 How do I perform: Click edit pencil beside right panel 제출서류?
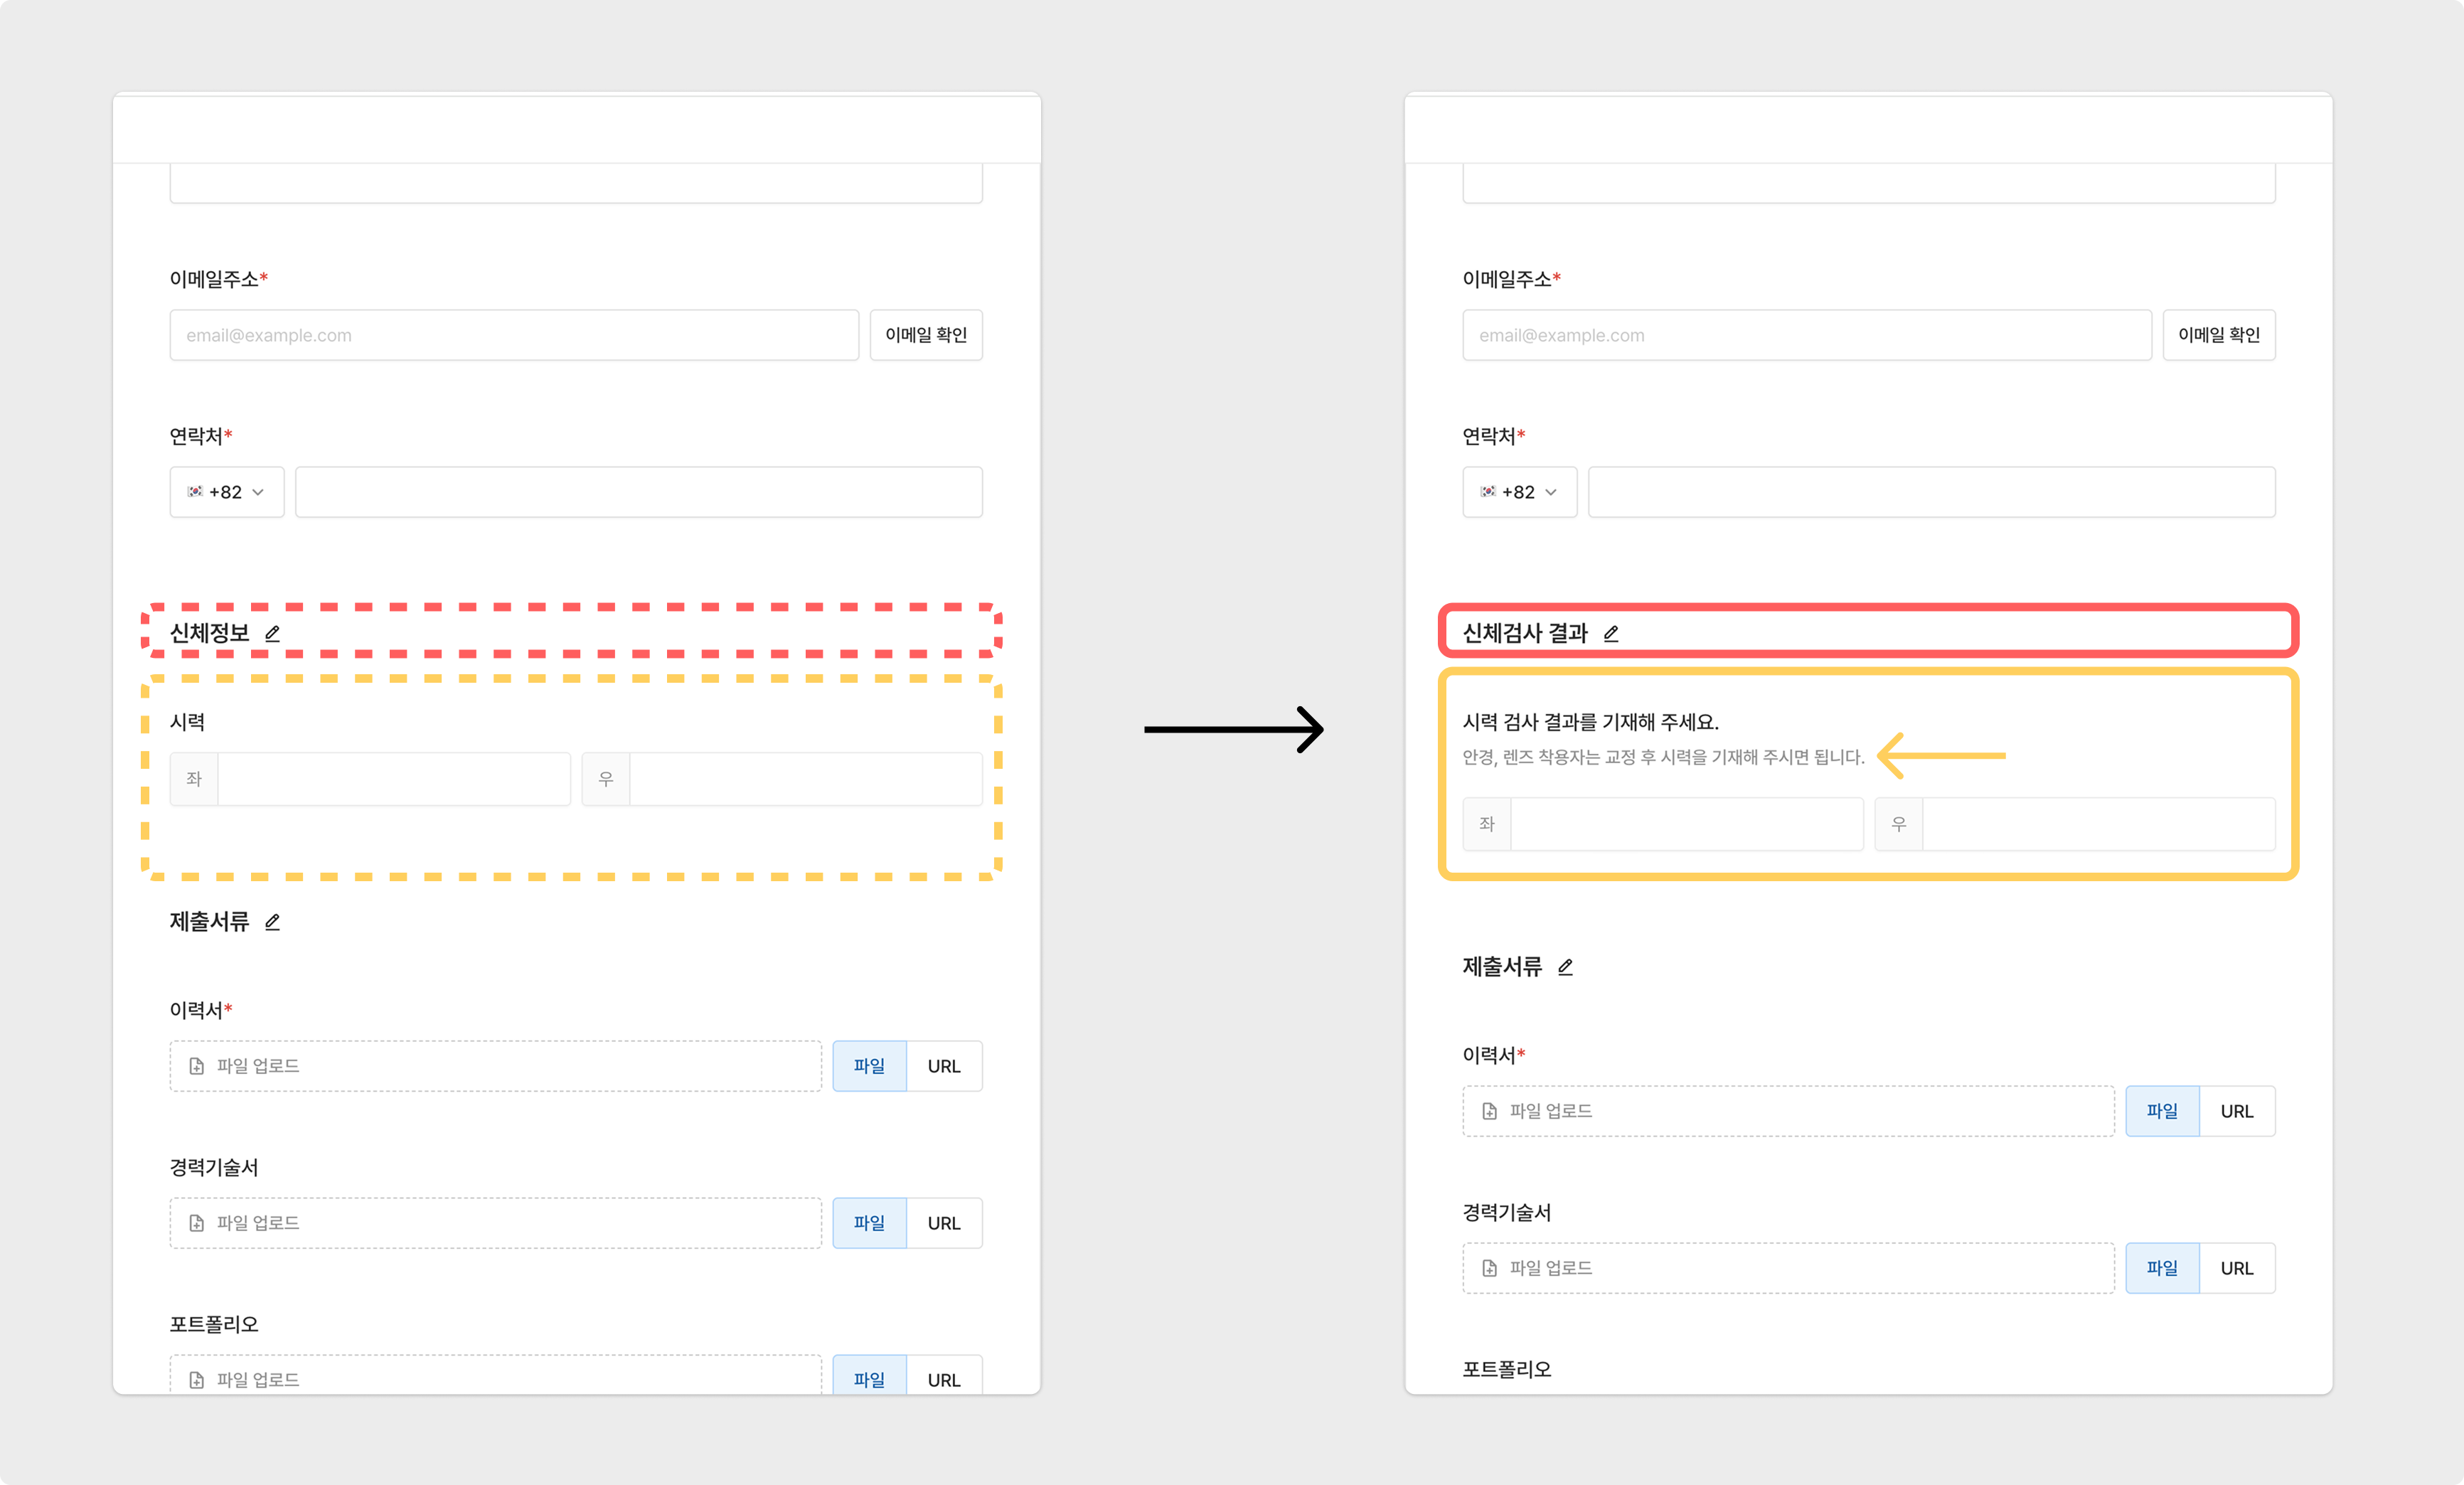pyautogui.click(x=1565, y=967)
